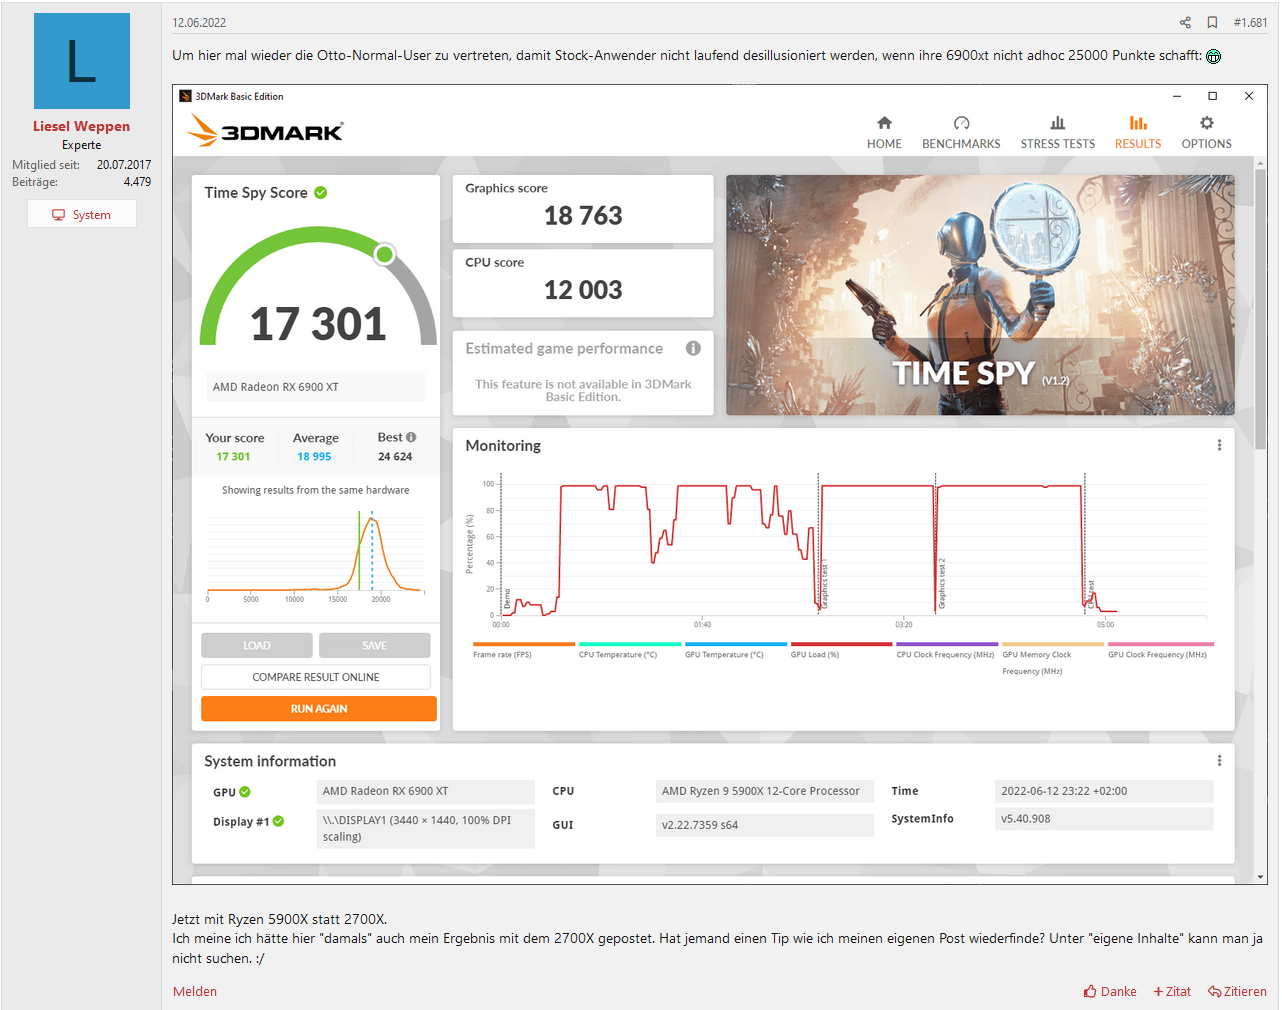Image resolution: width=1282 pixels, height=1010 pixels.
Task: Go to the 3DMark HOME tab
Action: tap(884, 132)
